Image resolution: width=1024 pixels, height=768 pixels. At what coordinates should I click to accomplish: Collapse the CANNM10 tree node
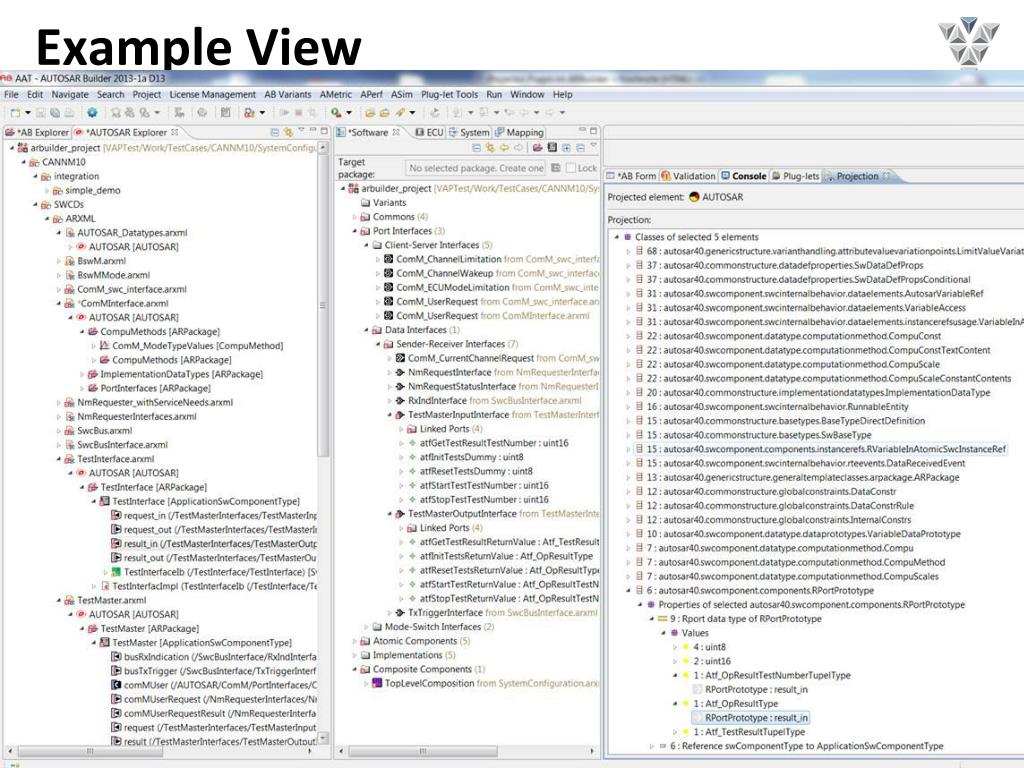click(24, 162)
